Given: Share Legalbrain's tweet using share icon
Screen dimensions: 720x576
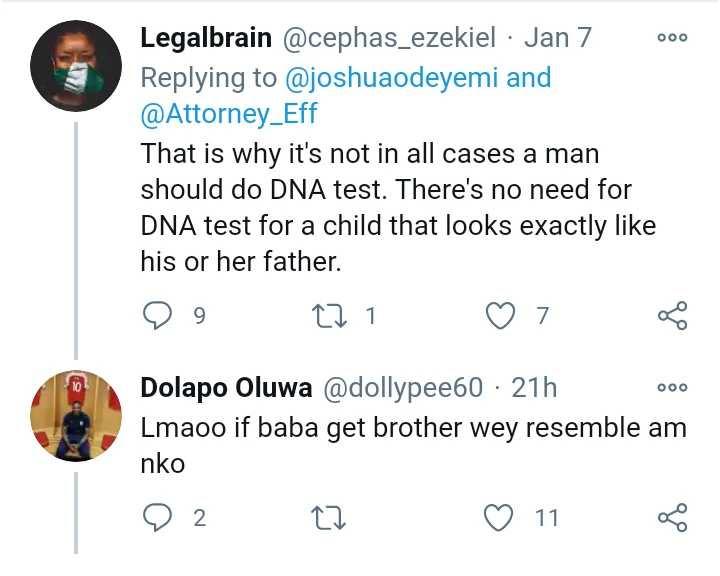Looking at the screenshot, I should click(672, 317).
